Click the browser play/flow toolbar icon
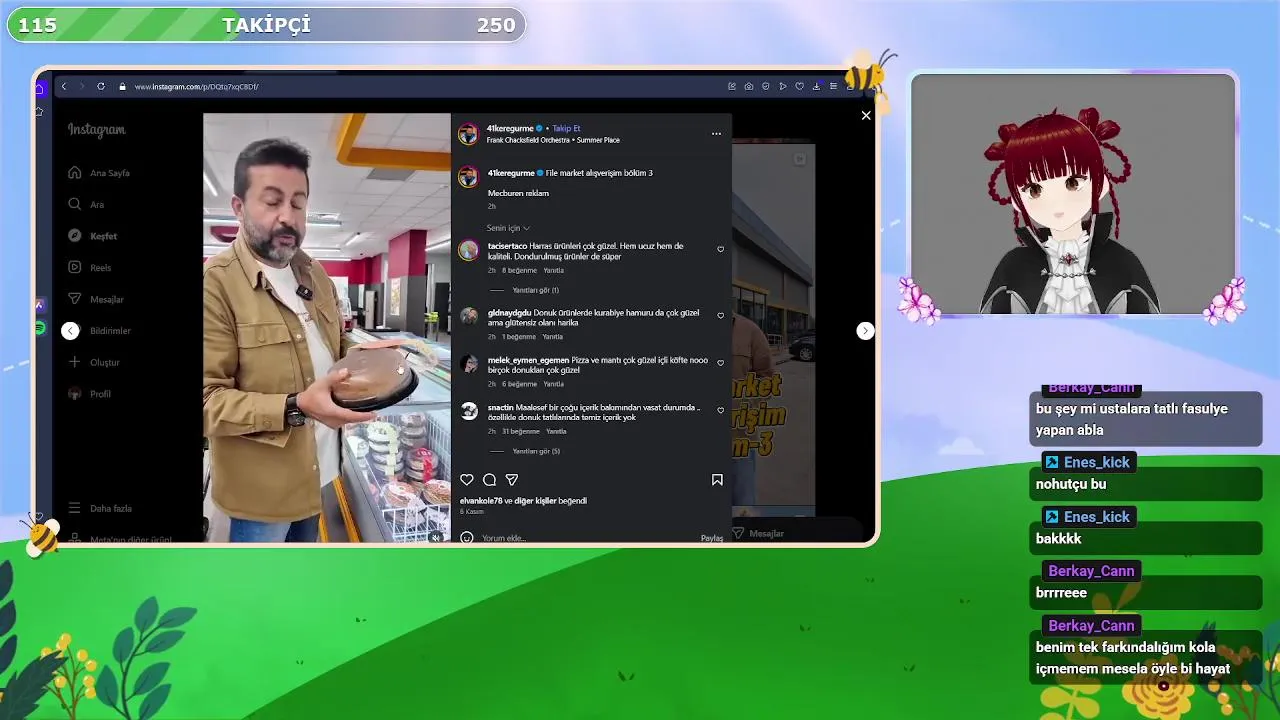 tap(782, 87)
